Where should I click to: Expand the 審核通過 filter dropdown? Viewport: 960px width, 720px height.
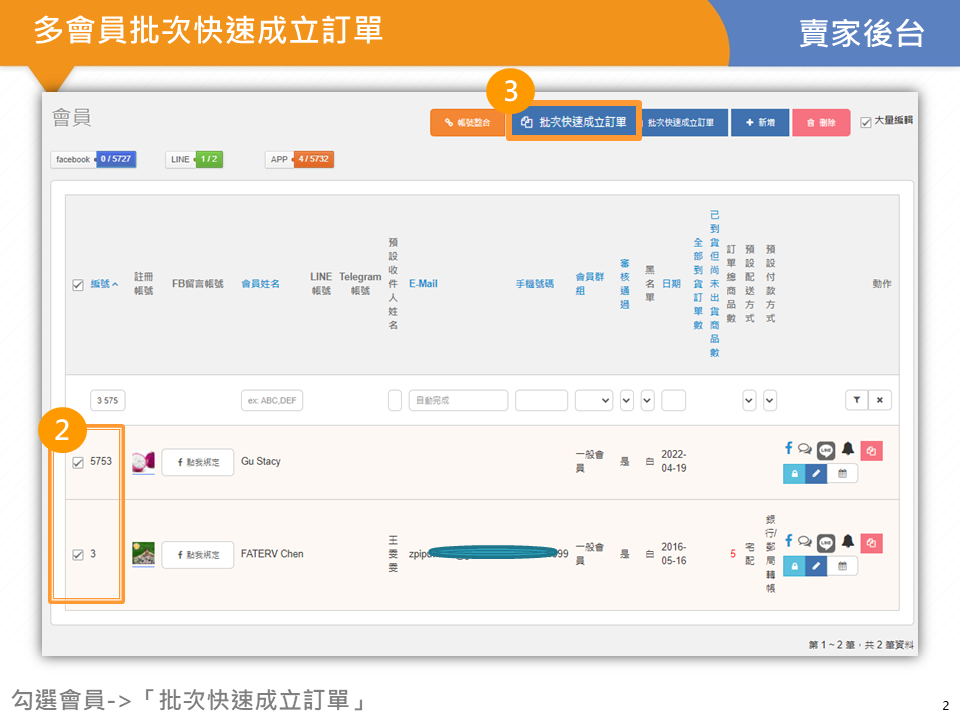(627, 400)
